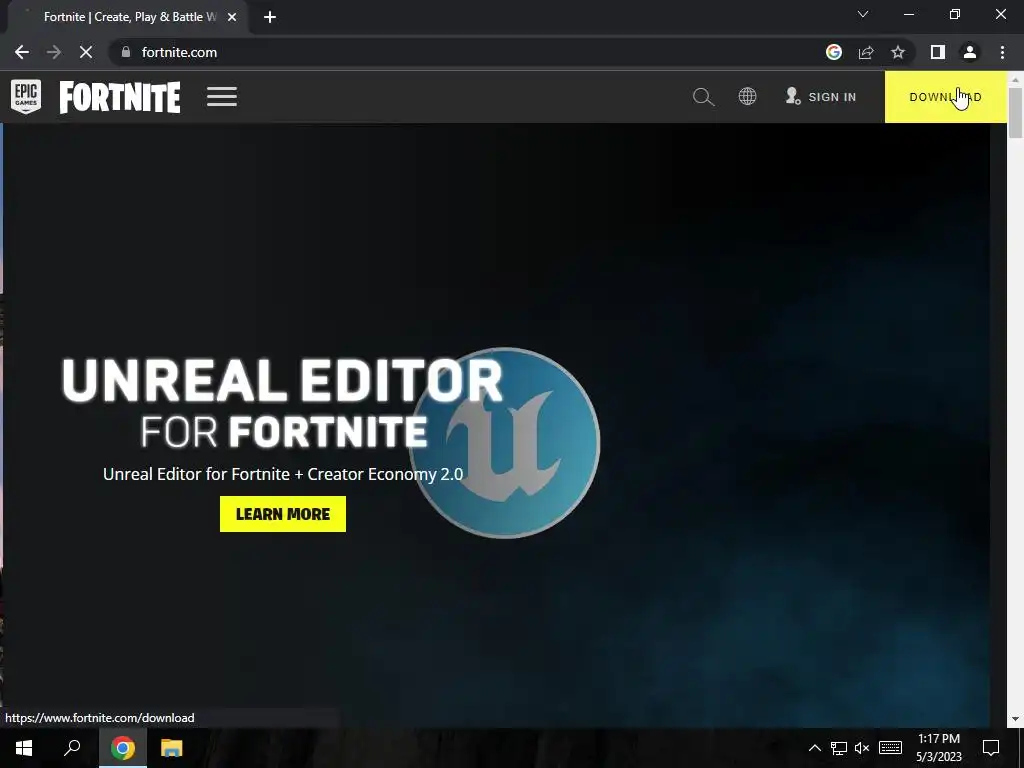Click the share page icon
Screen dimensions: 1024x768
(x=866, y=52)
